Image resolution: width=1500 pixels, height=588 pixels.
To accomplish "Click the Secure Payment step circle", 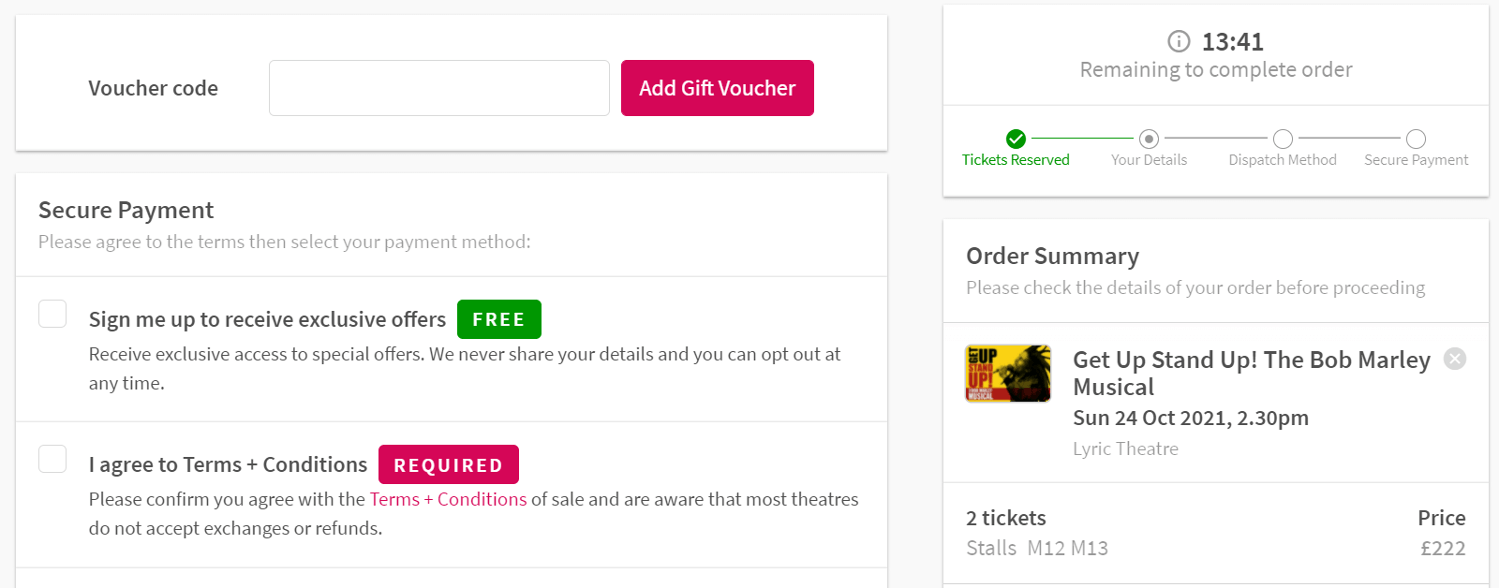I will tap(1416, 139).
